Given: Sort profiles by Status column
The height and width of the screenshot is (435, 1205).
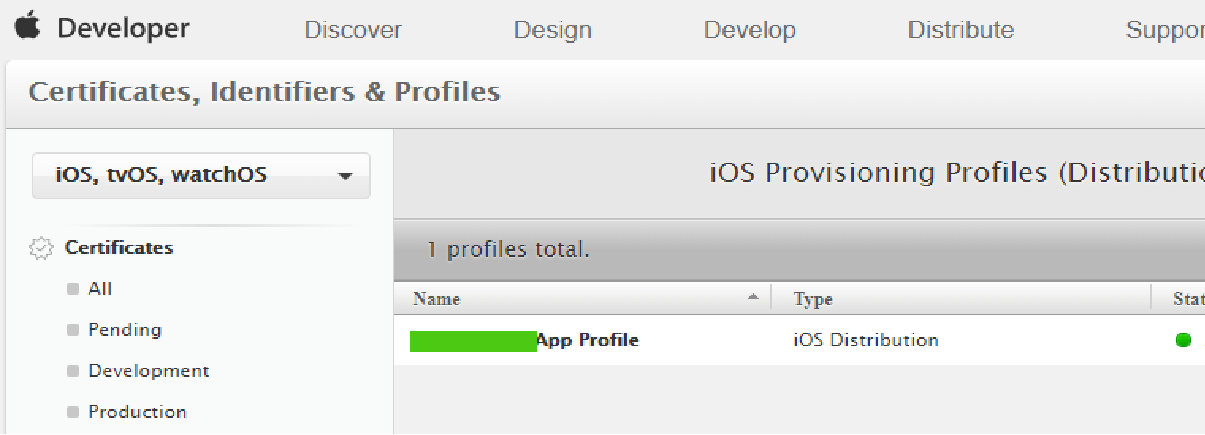Looking at the screenshot, I should point(1189,299).
